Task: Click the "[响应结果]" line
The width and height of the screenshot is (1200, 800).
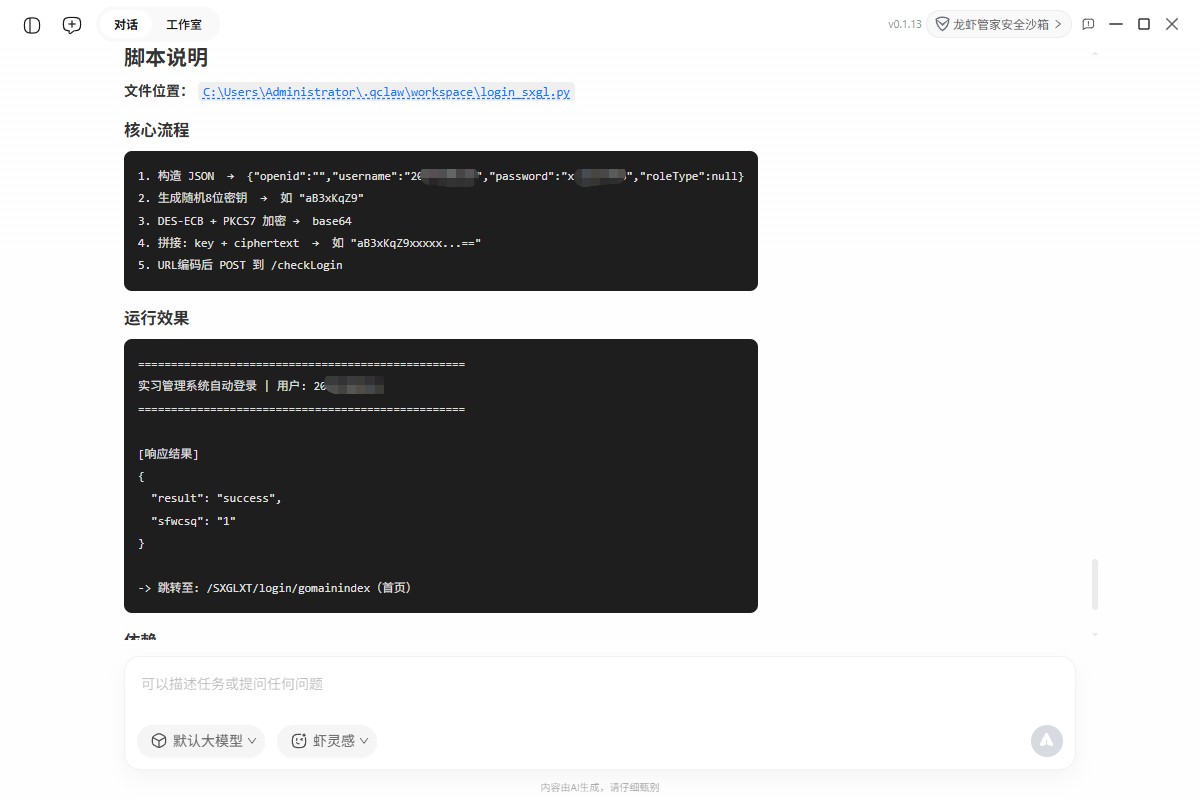Action: click(169, 454)
